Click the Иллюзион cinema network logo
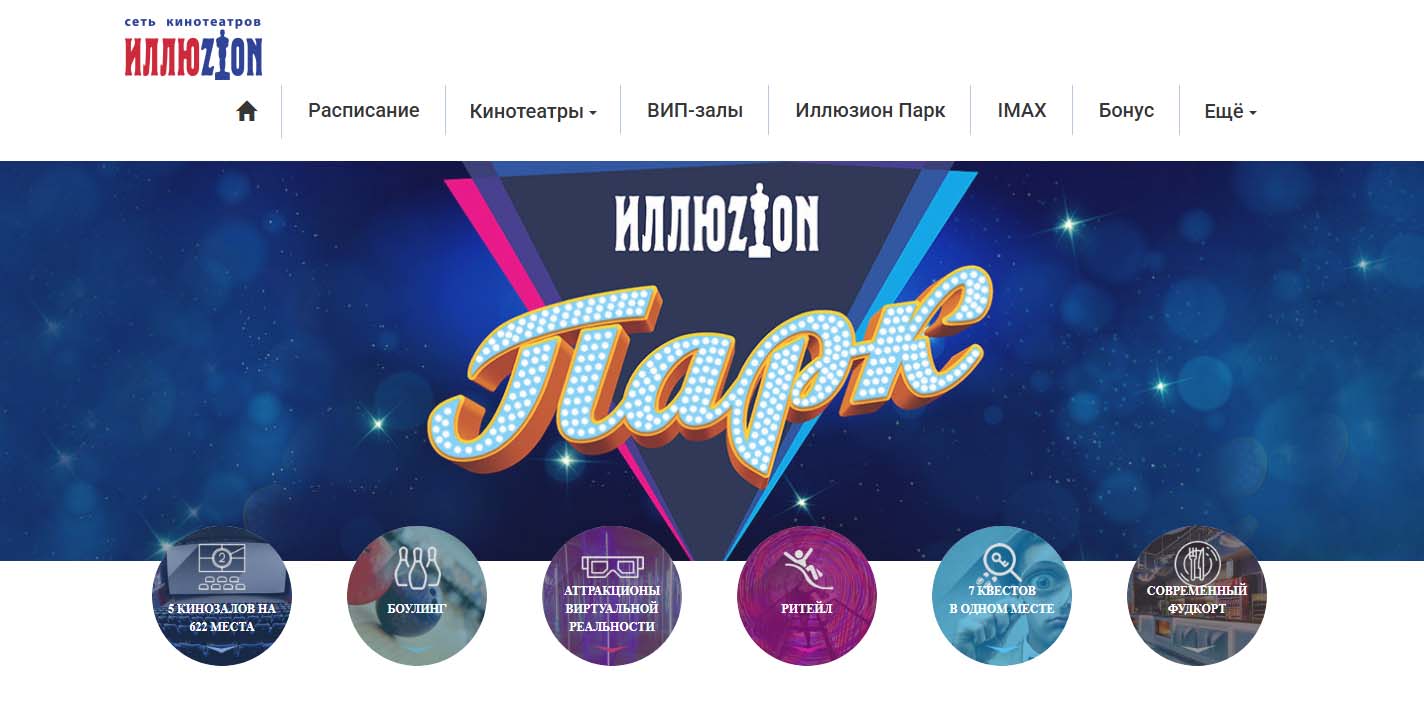This screenshot has width=1424, height=712. pyautogui.click(x=193, y=47)
